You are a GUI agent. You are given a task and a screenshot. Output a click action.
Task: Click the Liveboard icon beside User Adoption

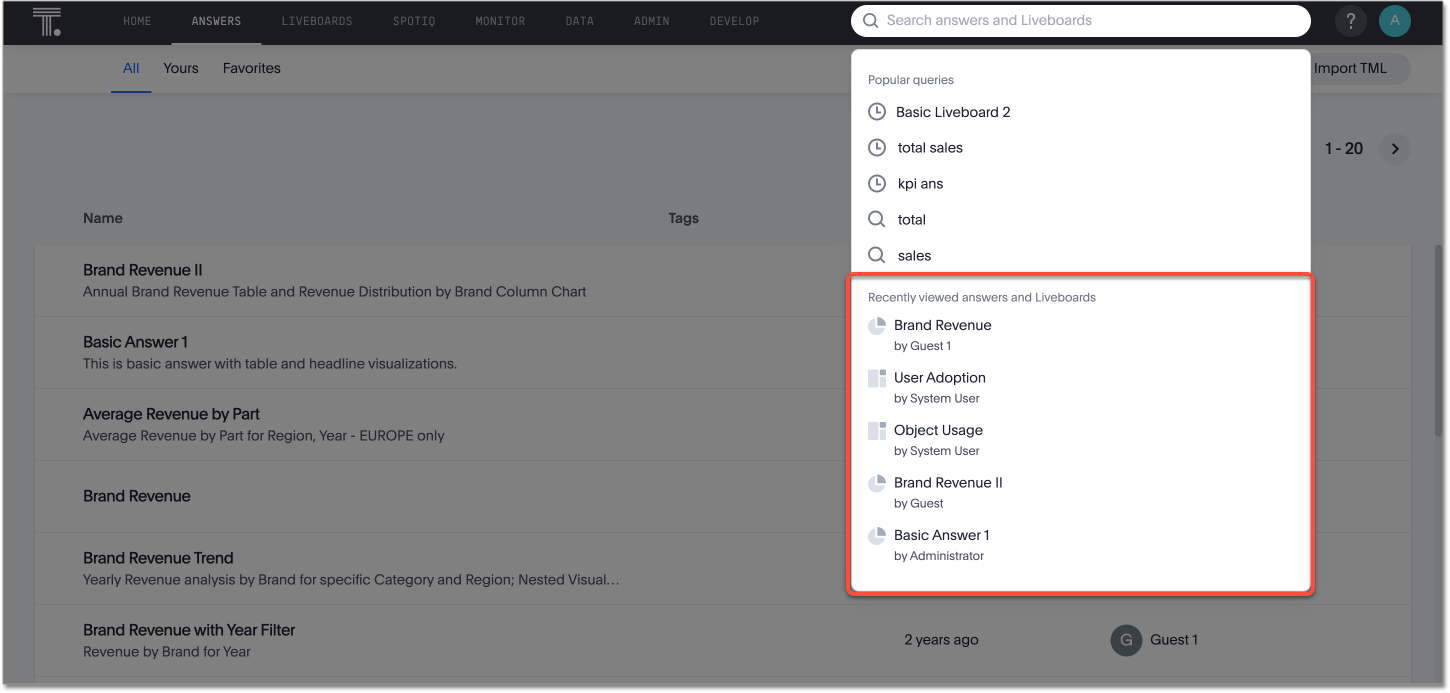point(877,378)
